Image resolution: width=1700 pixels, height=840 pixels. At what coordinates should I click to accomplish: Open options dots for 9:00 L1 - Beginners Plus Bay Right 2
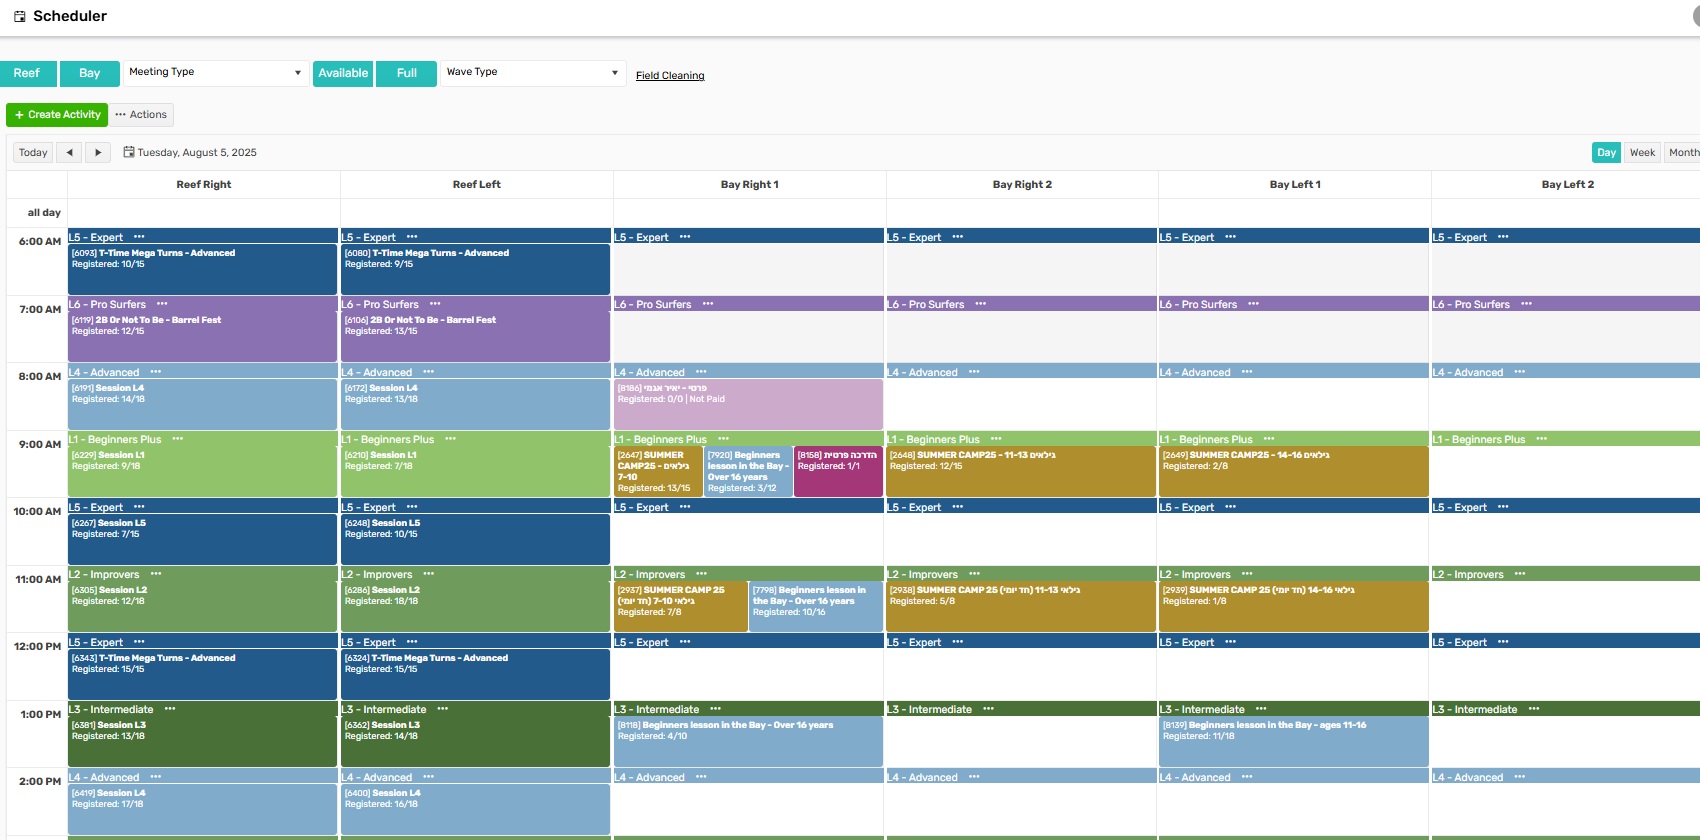click(996, 439)
